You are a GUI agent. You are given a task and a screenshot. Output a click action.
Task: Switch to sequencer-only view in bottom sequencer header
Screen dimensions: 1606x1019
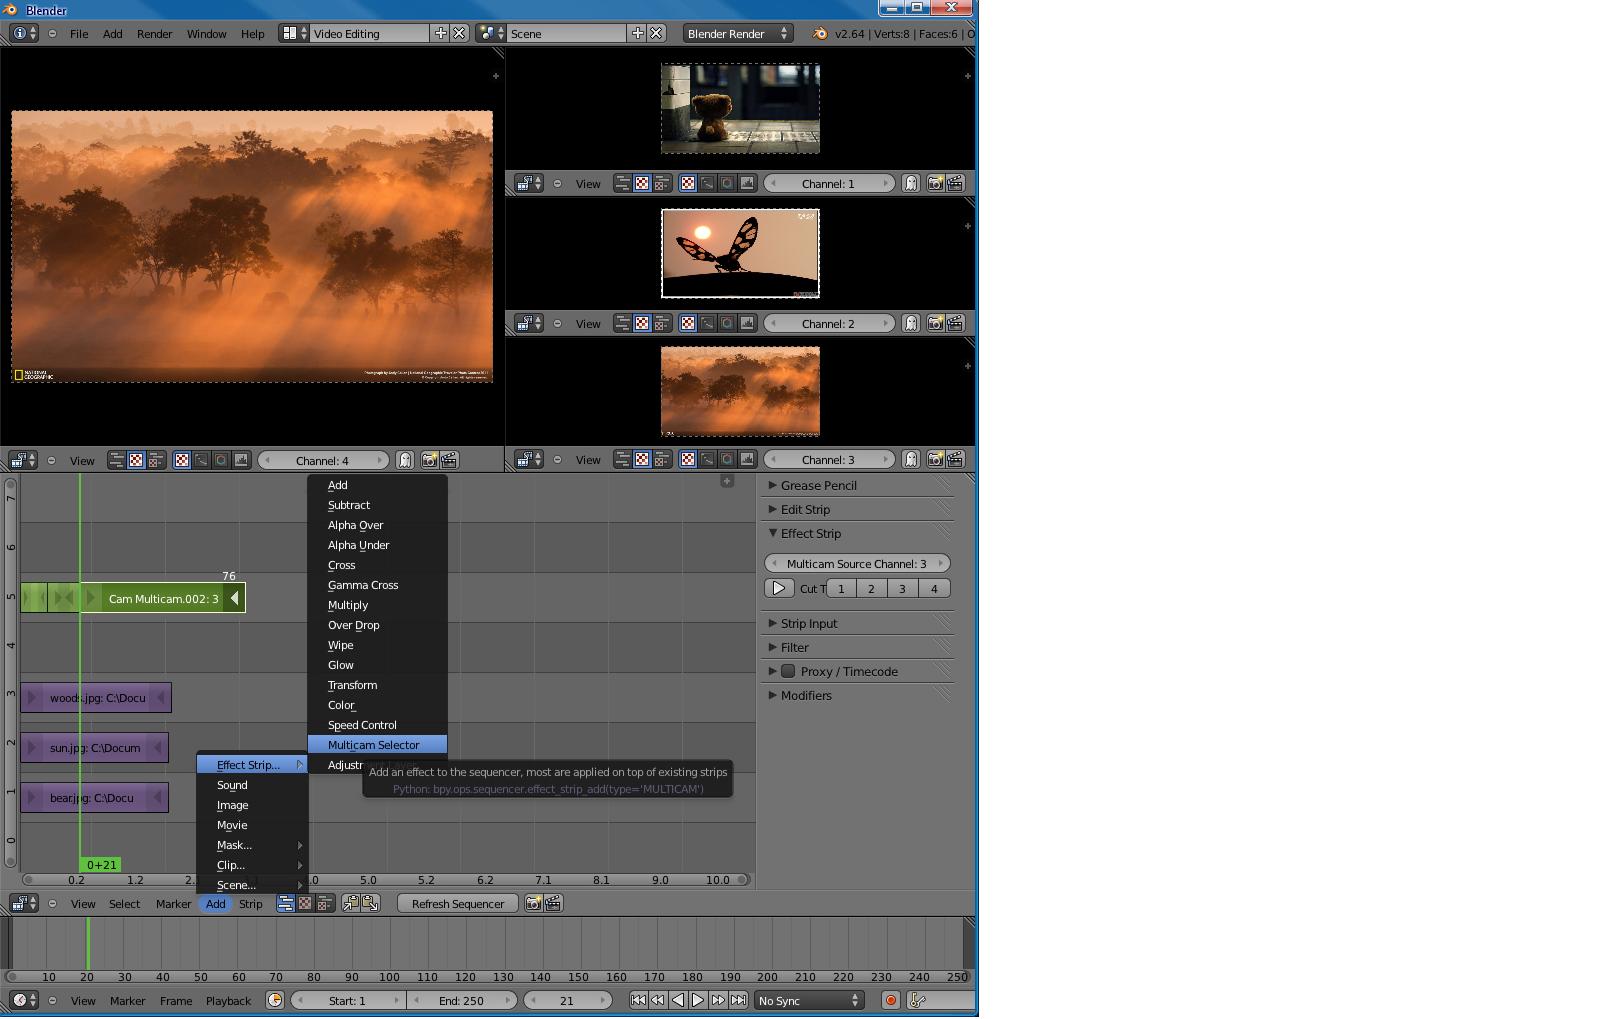tap(285, 904)
